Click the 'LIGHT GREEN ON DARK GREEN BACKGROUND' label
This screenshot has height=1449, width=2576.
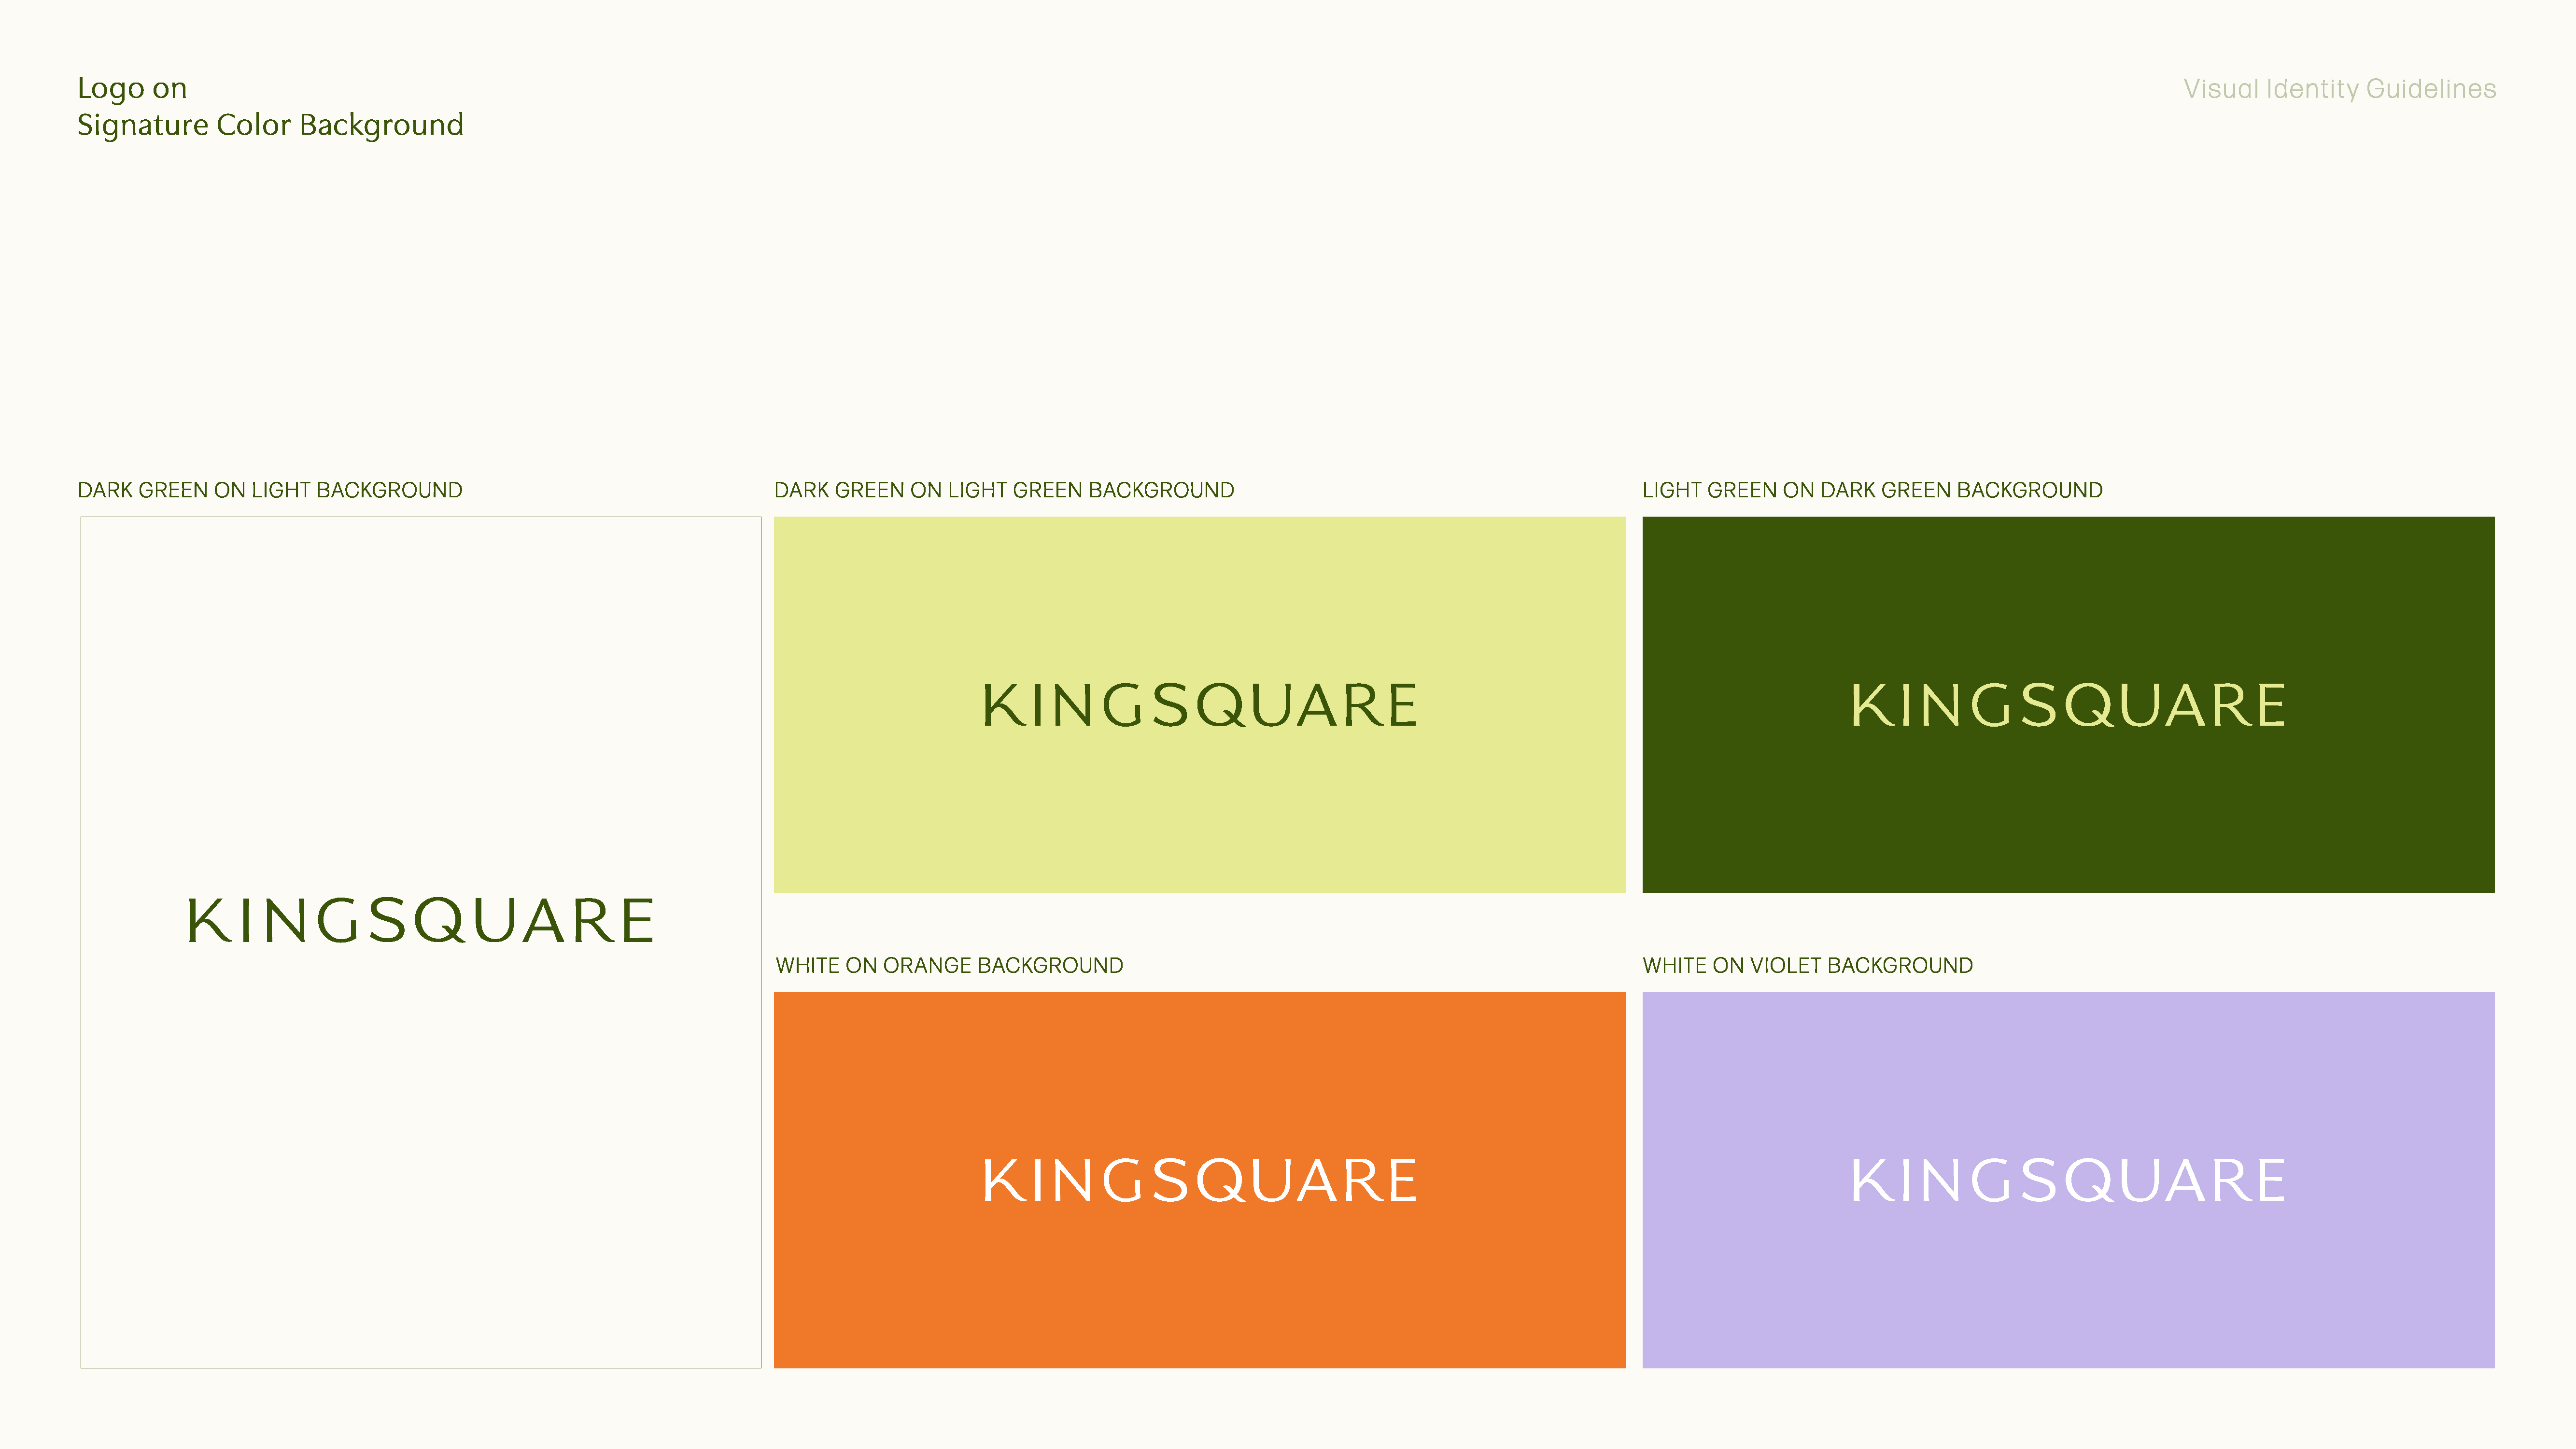click(x=1872, y=490)
